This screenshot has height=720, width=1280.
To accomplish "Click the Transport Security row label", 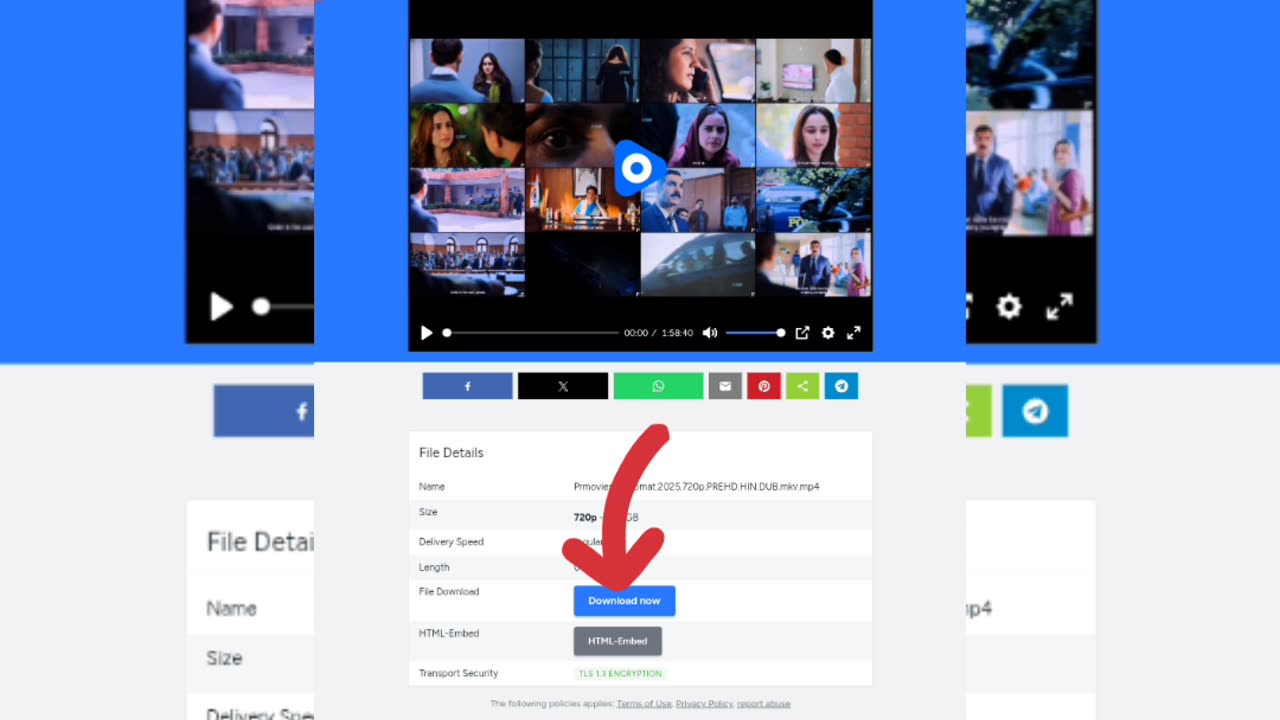I will 458,674.
